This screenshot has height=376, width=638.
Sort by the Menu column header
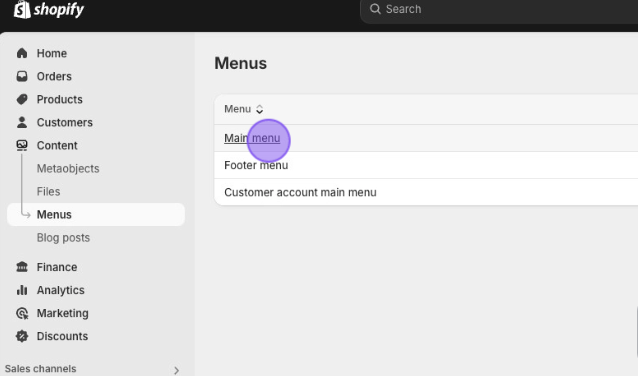pyautogui.click(x=244, y=109)
